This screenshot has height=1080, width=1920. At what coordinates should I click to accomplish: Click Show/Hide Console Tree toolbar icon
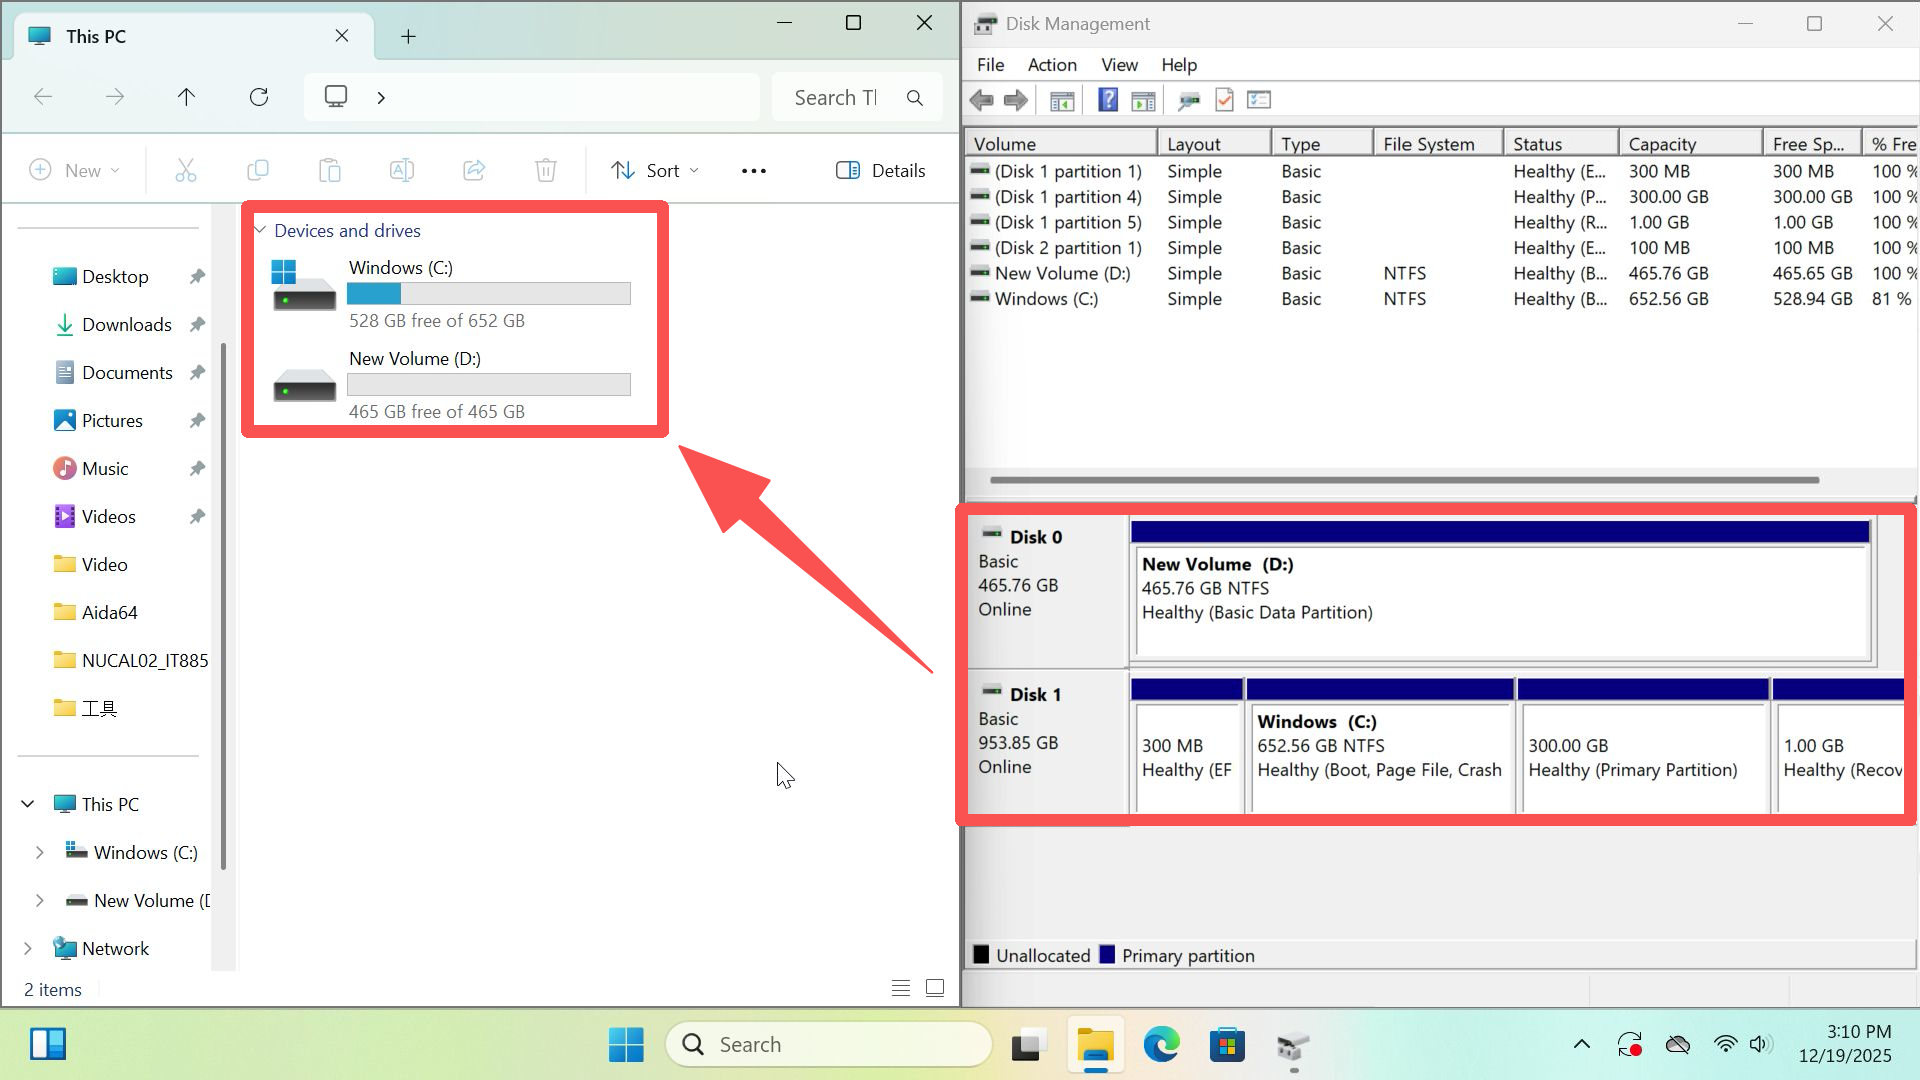pos(1062,100)
